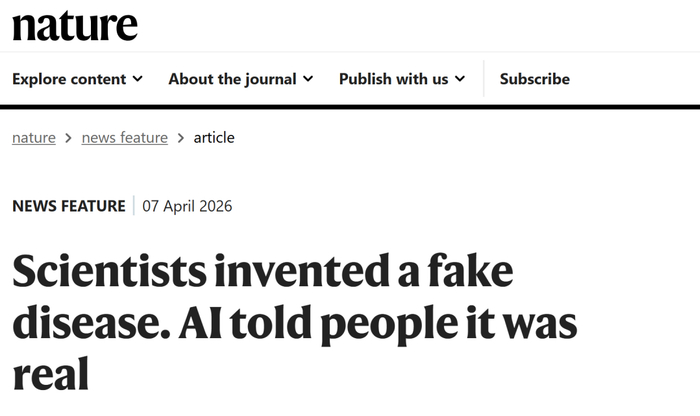Click the 07 April 2026 date

[187, 206]
